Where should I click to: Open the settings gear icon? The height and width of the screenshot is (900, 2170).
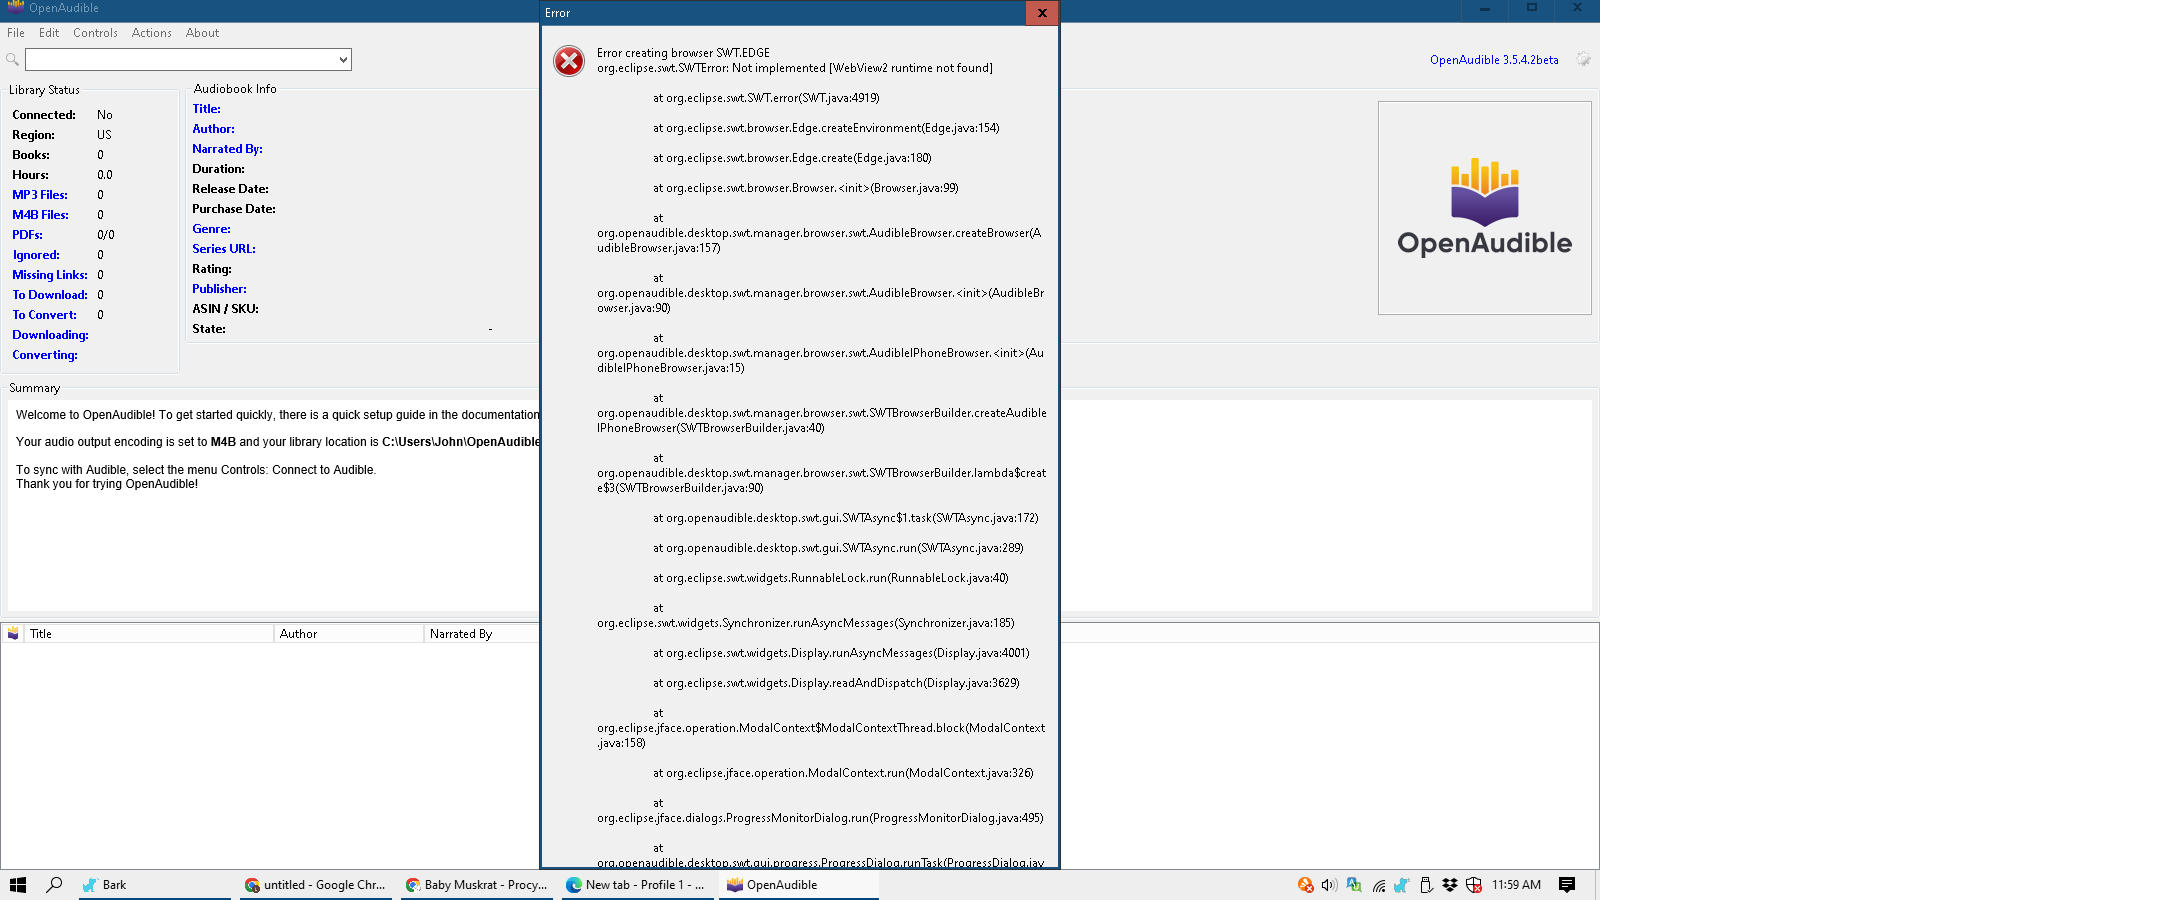tap(1583, 60)
